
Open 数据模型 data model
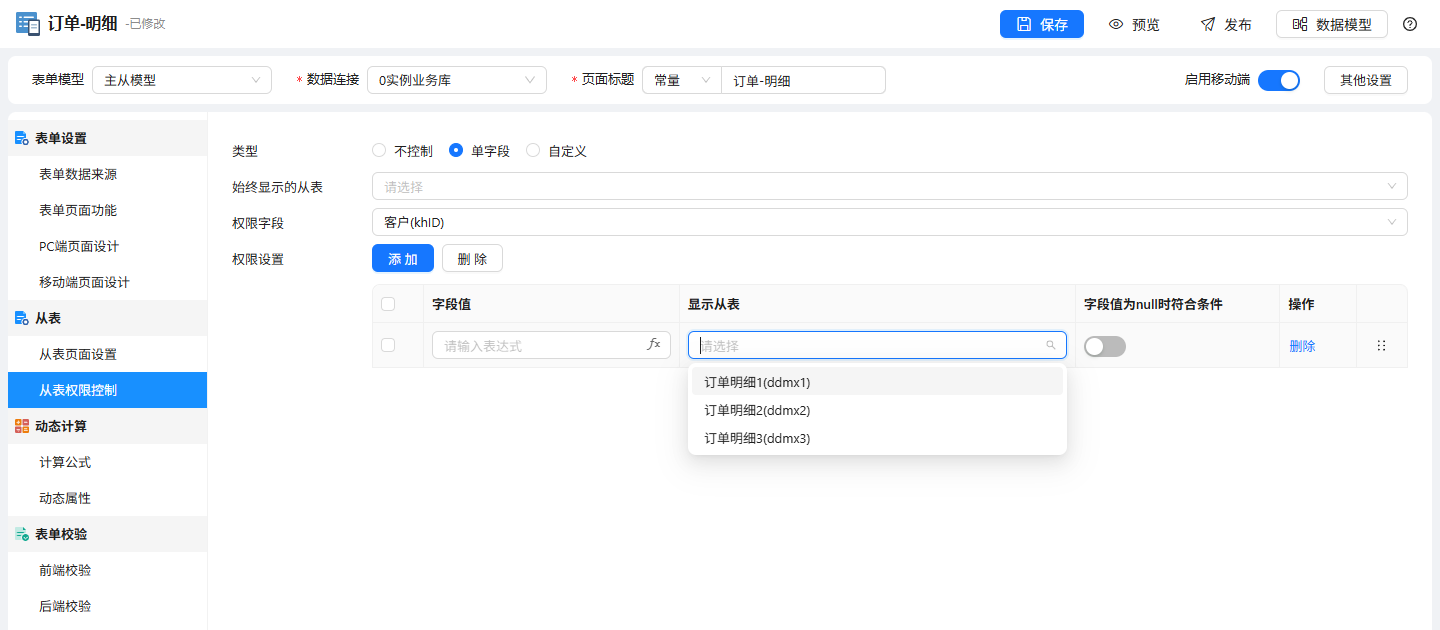pyautogui.click(x=1332, y=24)
